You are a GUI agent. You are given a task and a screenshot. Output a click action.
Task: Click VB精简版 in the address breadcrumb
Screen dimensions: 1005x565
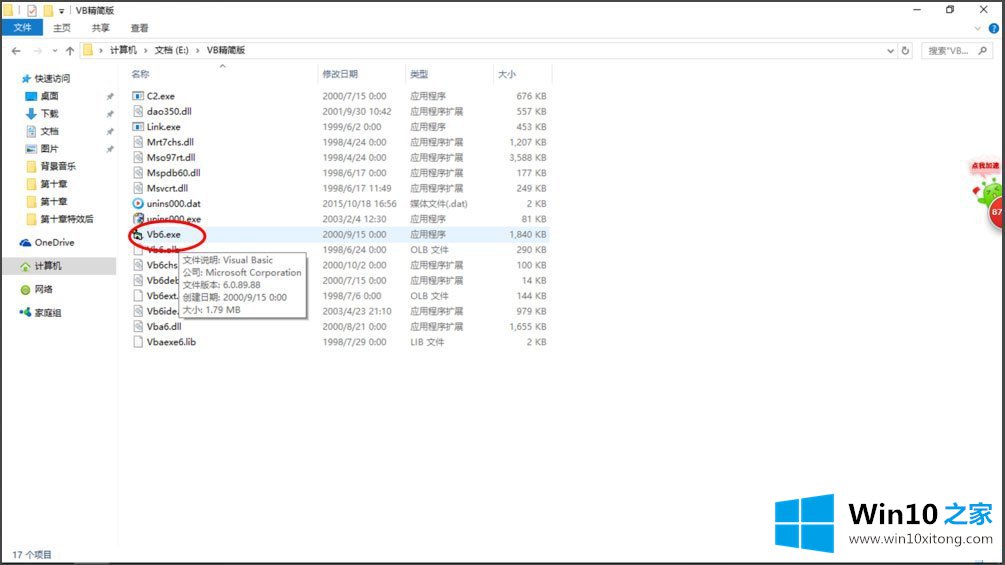(226, 50)
